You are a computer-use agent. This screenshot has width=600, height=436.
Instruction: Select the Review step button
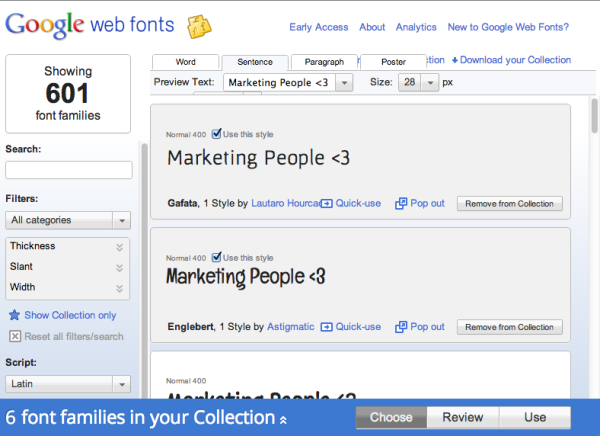463,417
